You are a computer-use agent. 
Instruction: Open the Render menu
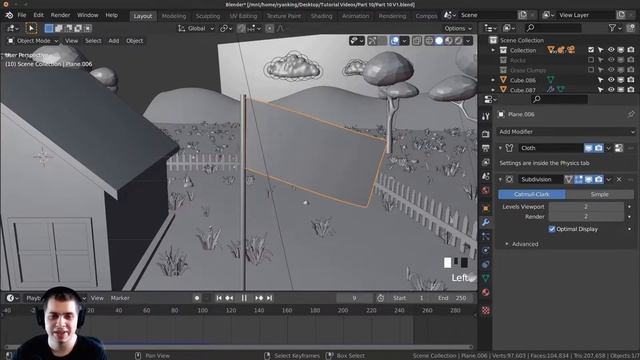[x=60, y=15]
